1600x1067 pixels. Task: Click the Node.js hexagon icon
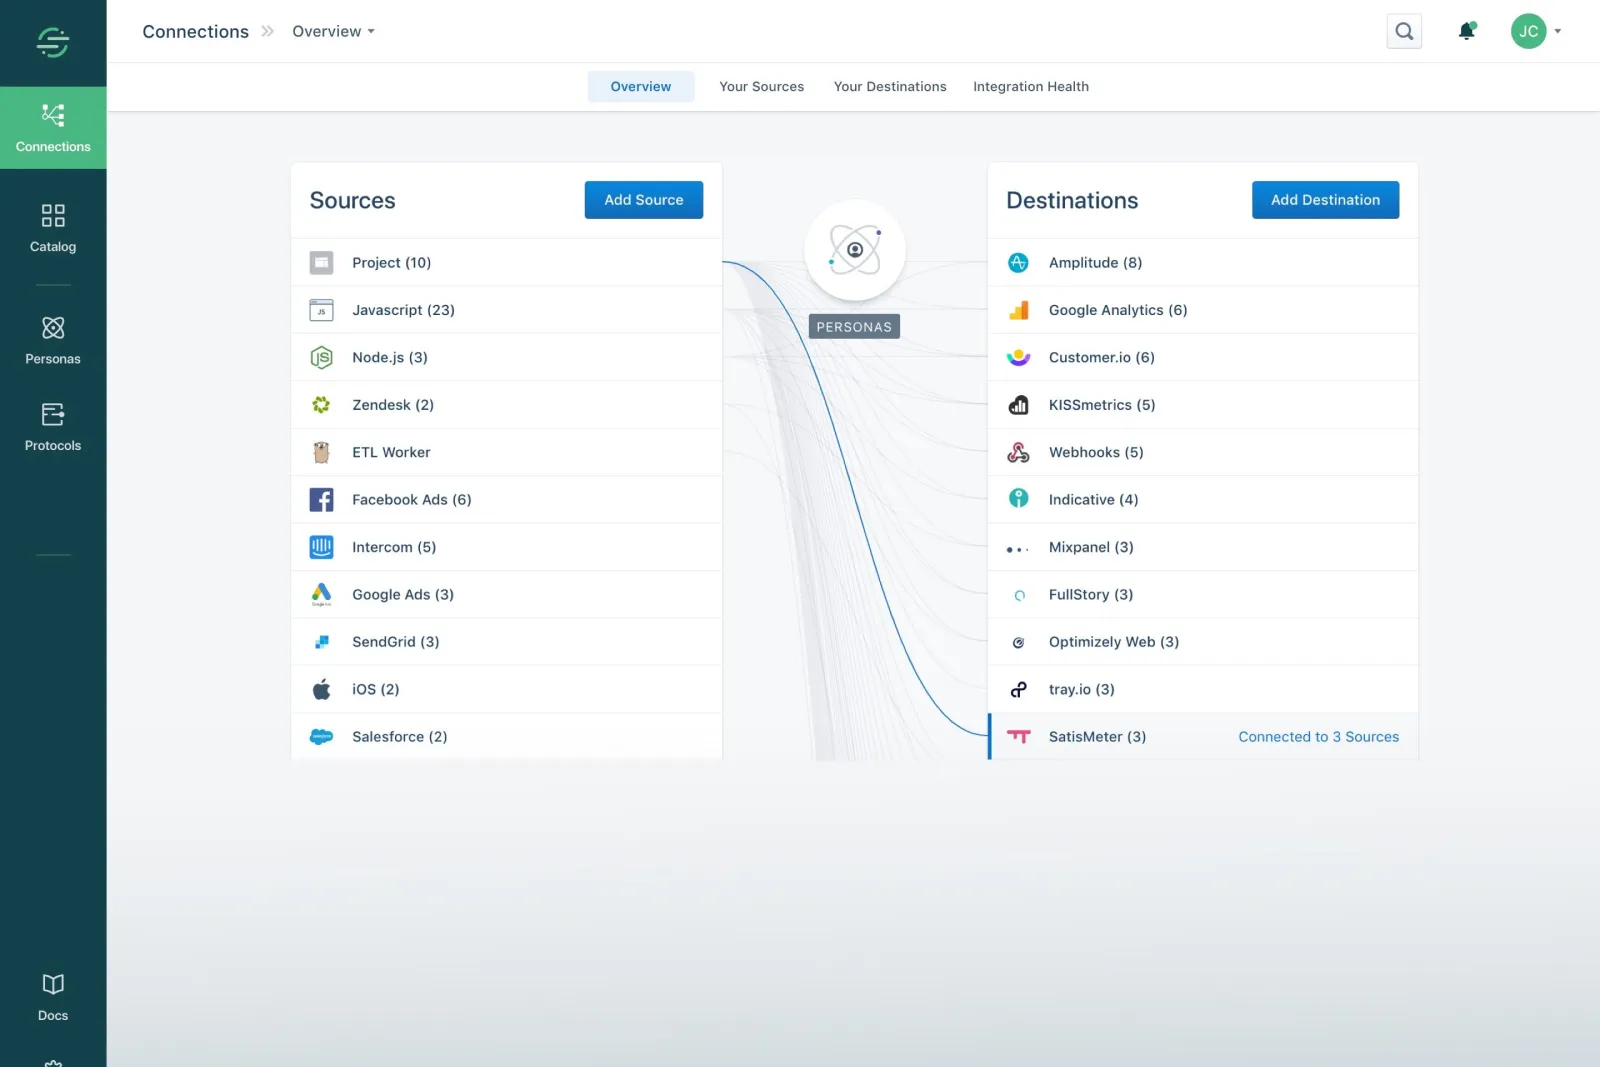(321, 357)
